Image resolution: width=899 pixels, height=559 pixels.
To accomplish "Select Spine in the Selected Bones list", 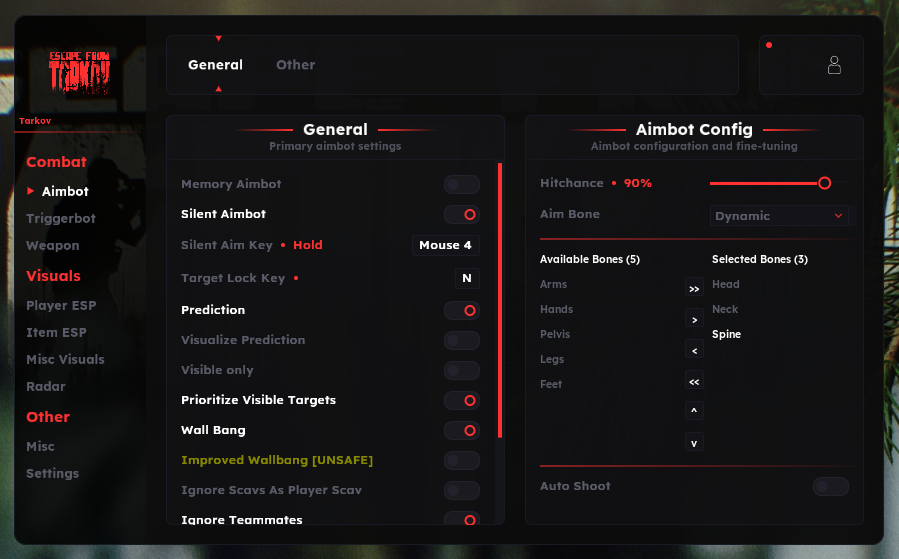I will coord(727,334).
